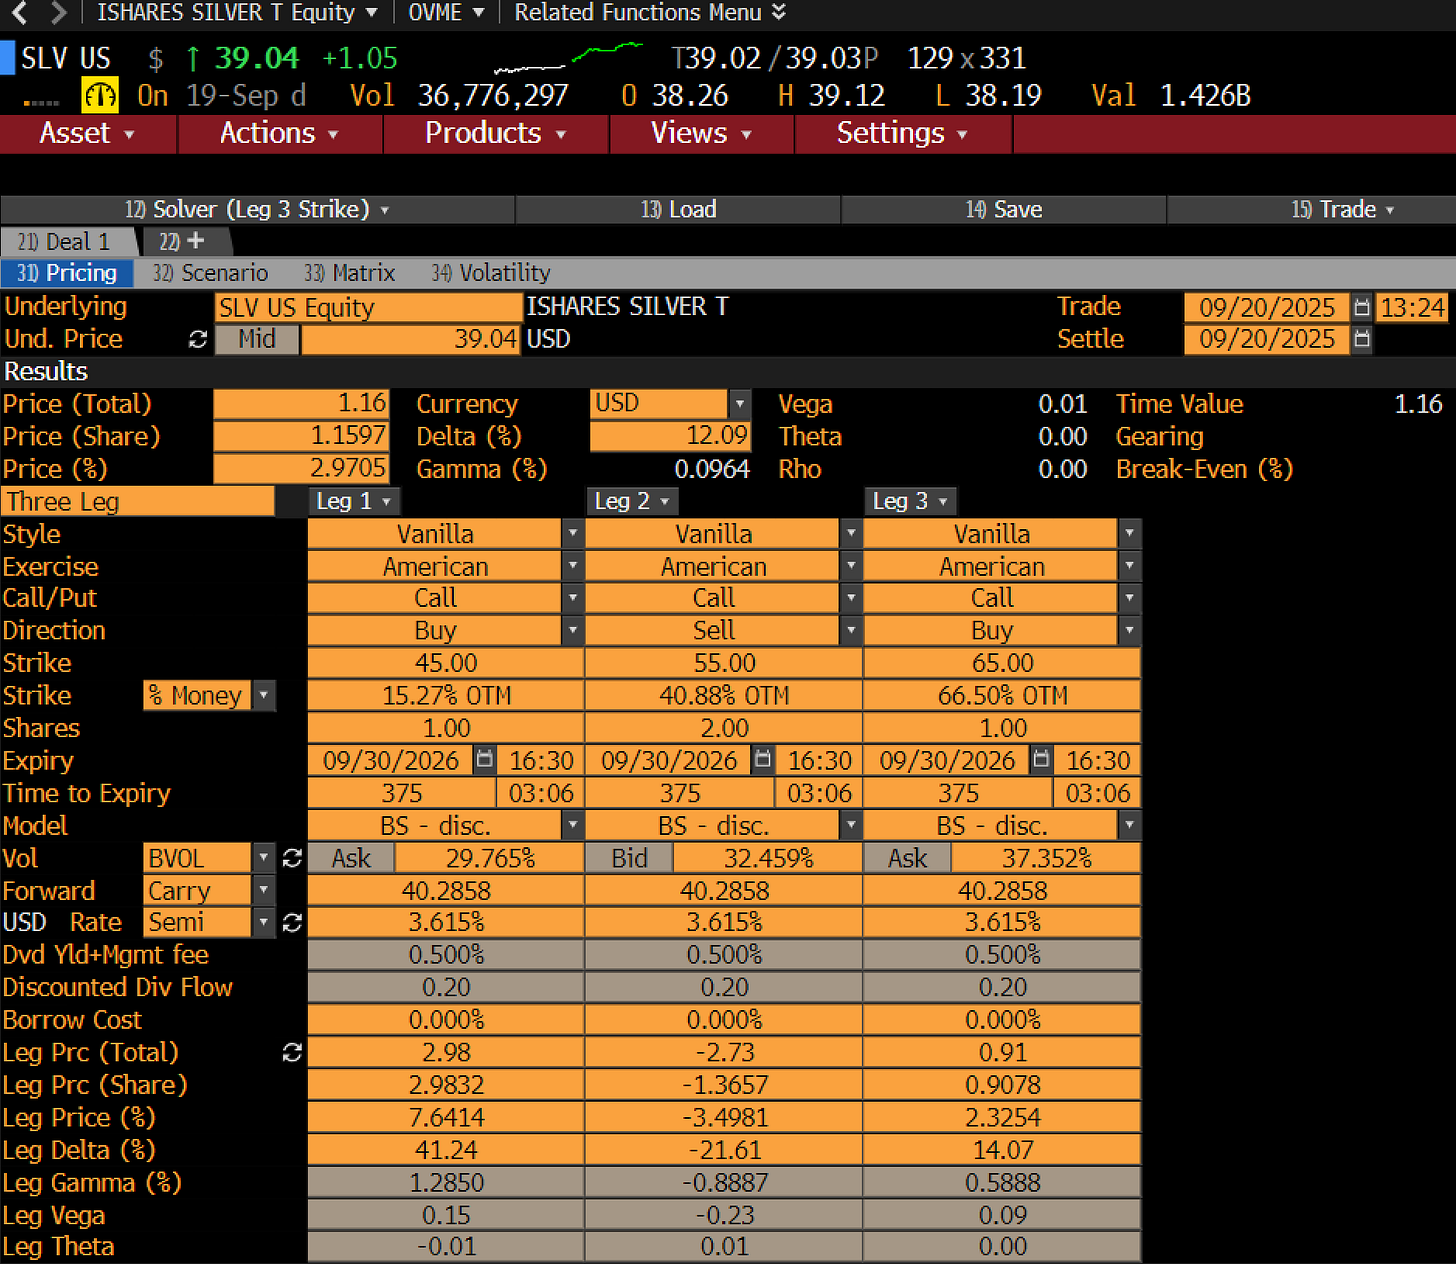The image size is (1456, 1264).
Task: Edit the Leg 1 Strike 45.00 field
Action: (446, 663)
